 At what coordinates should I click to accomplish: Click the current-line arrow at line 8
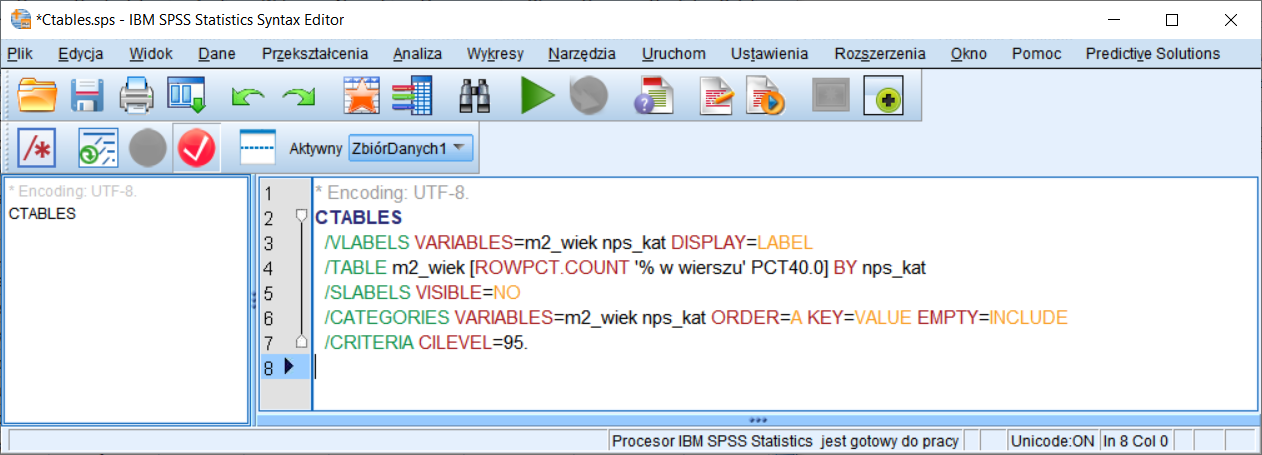[x=289, y=367]
